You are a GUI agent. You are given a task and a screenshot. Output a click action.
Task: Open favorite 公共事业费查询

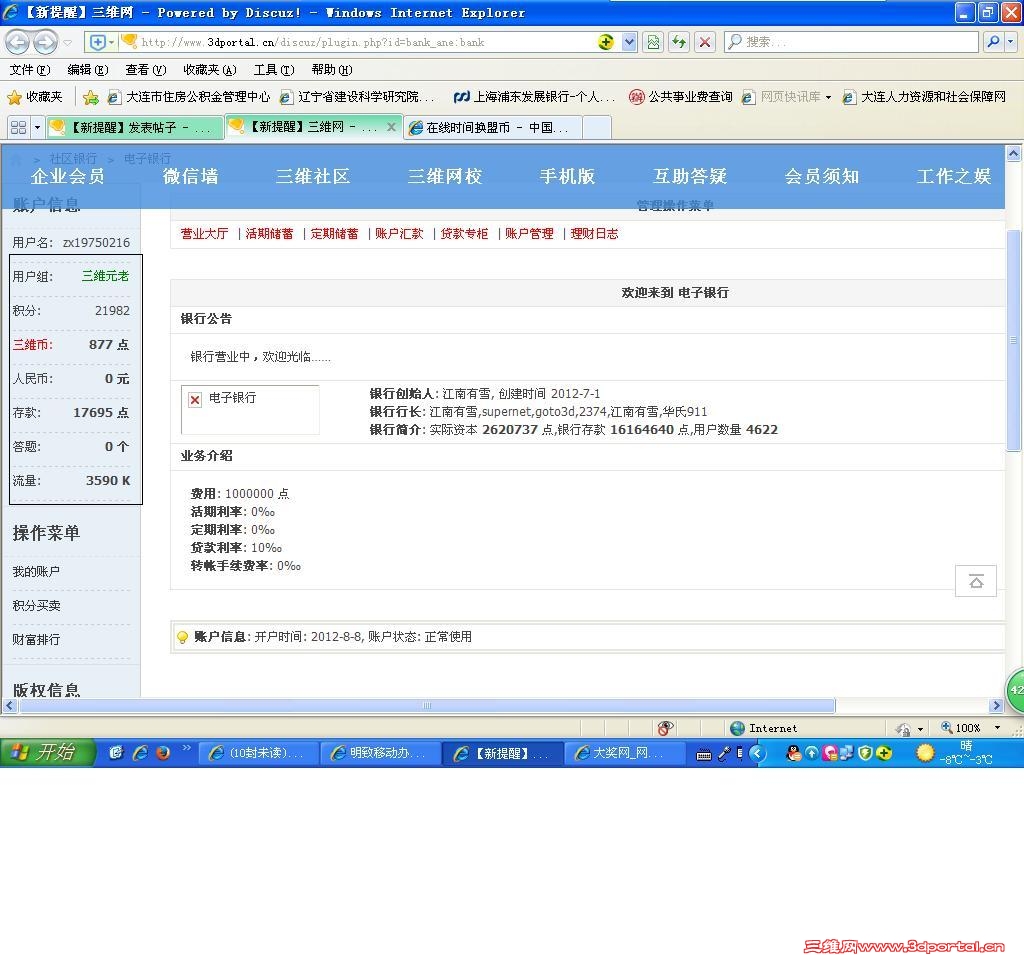pos(680,97)
